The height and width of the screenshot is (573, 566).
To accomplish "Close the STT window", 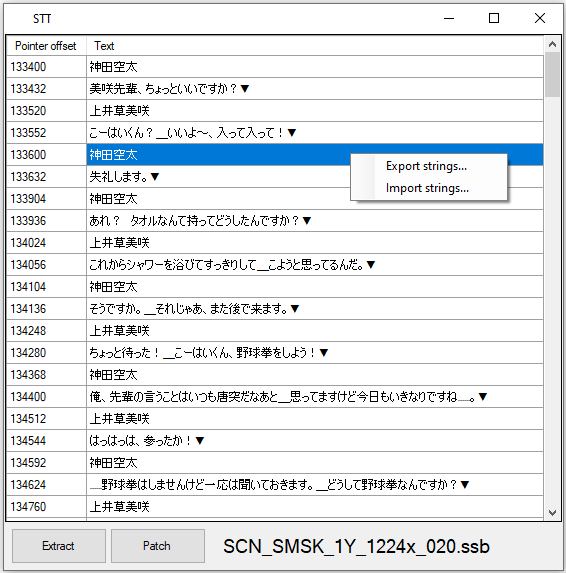I will [540, 18].
